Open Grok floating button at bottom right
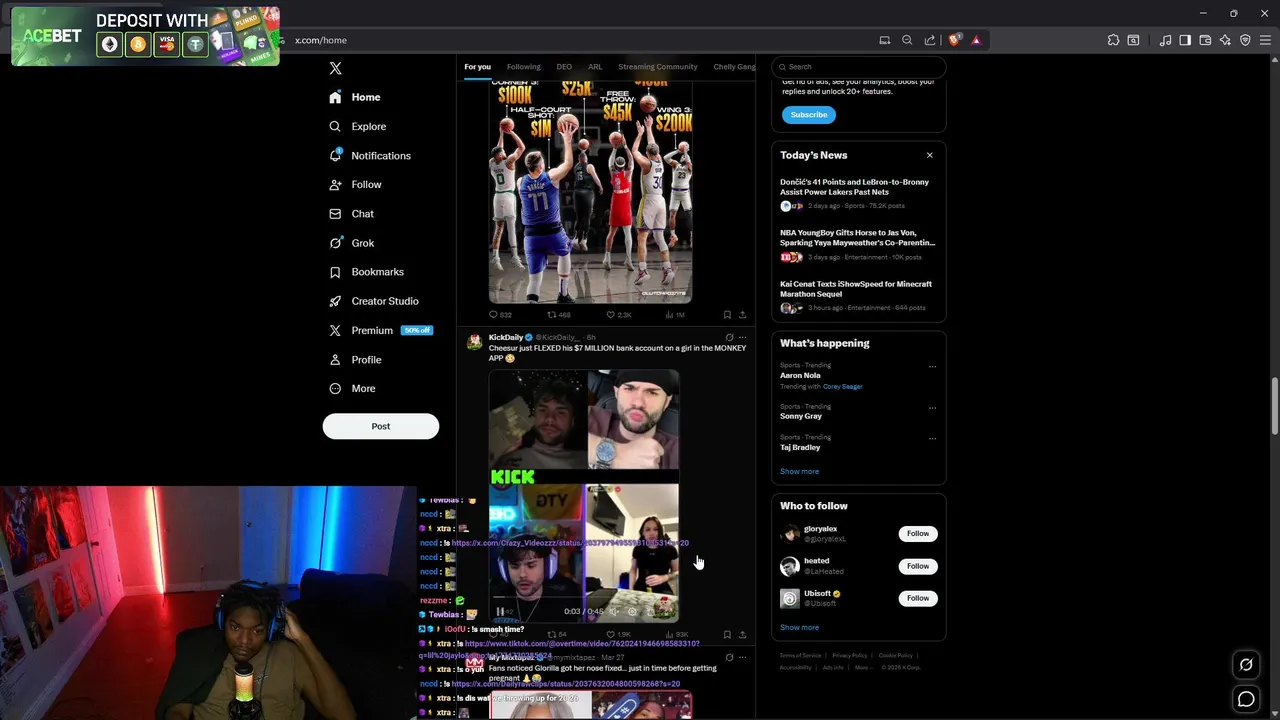Viewport: 1280px width, 720px height. pyautogui.click(x=1246, y=664)
